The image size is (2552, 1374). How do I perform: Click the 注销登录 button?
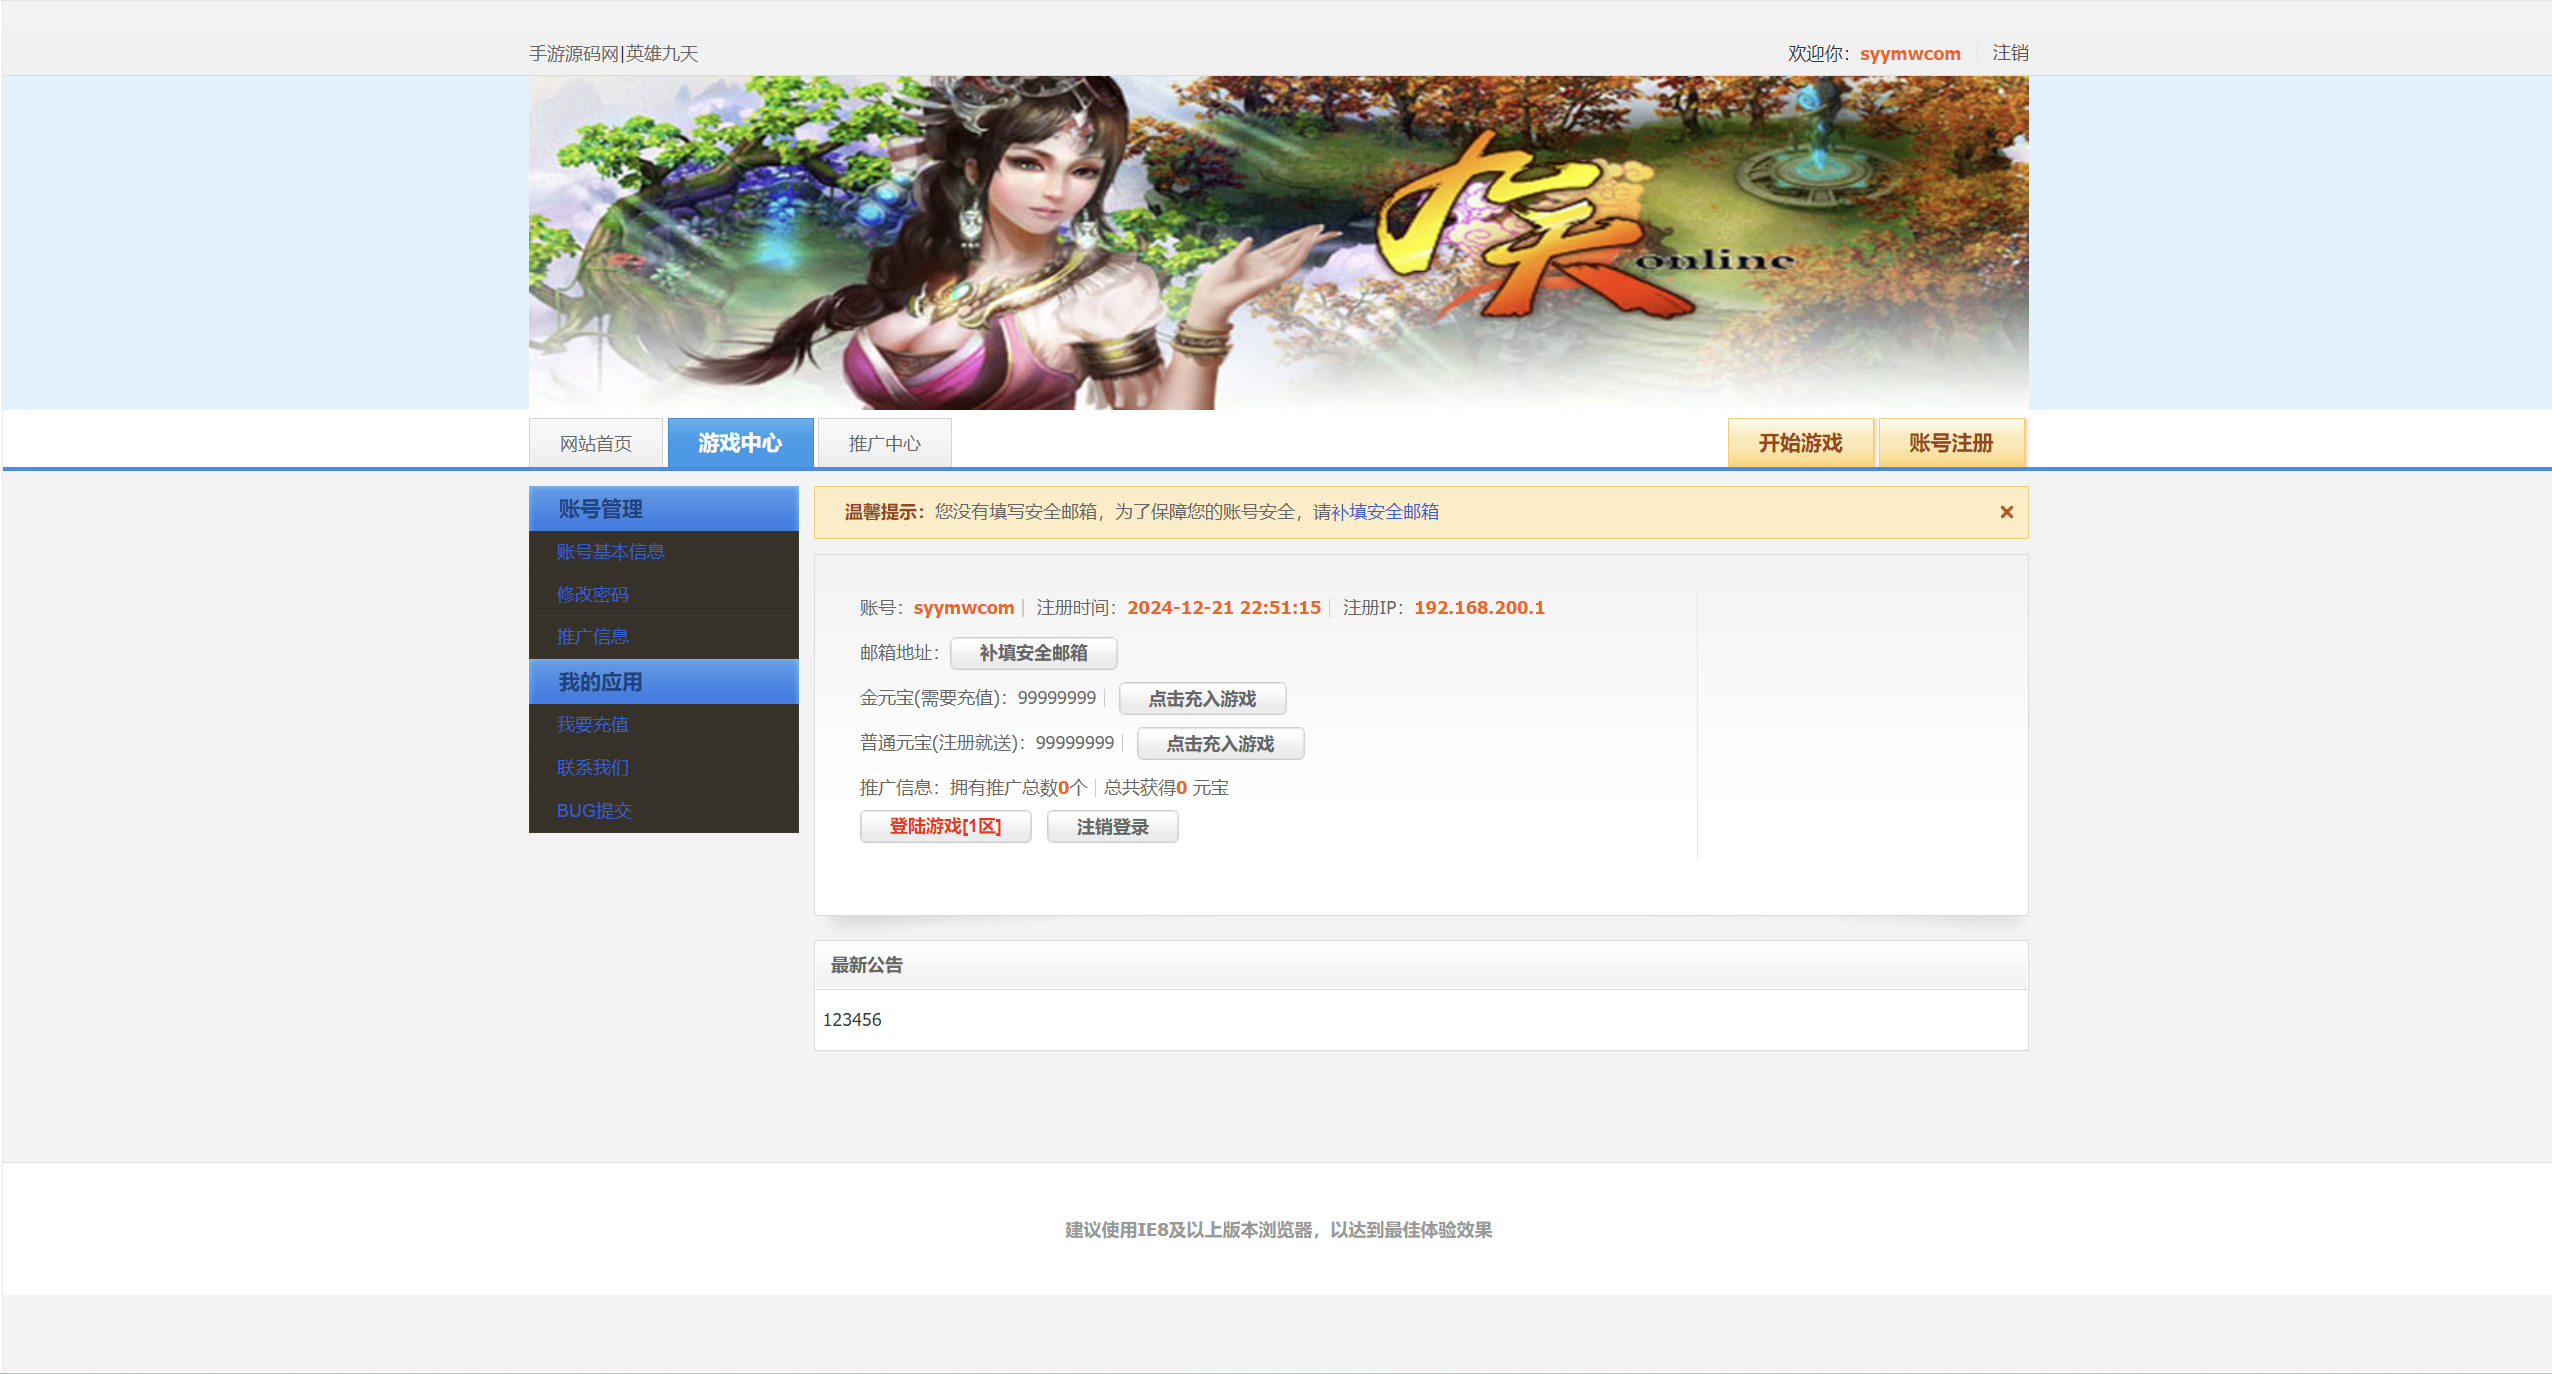click(x=1112, y=827)
